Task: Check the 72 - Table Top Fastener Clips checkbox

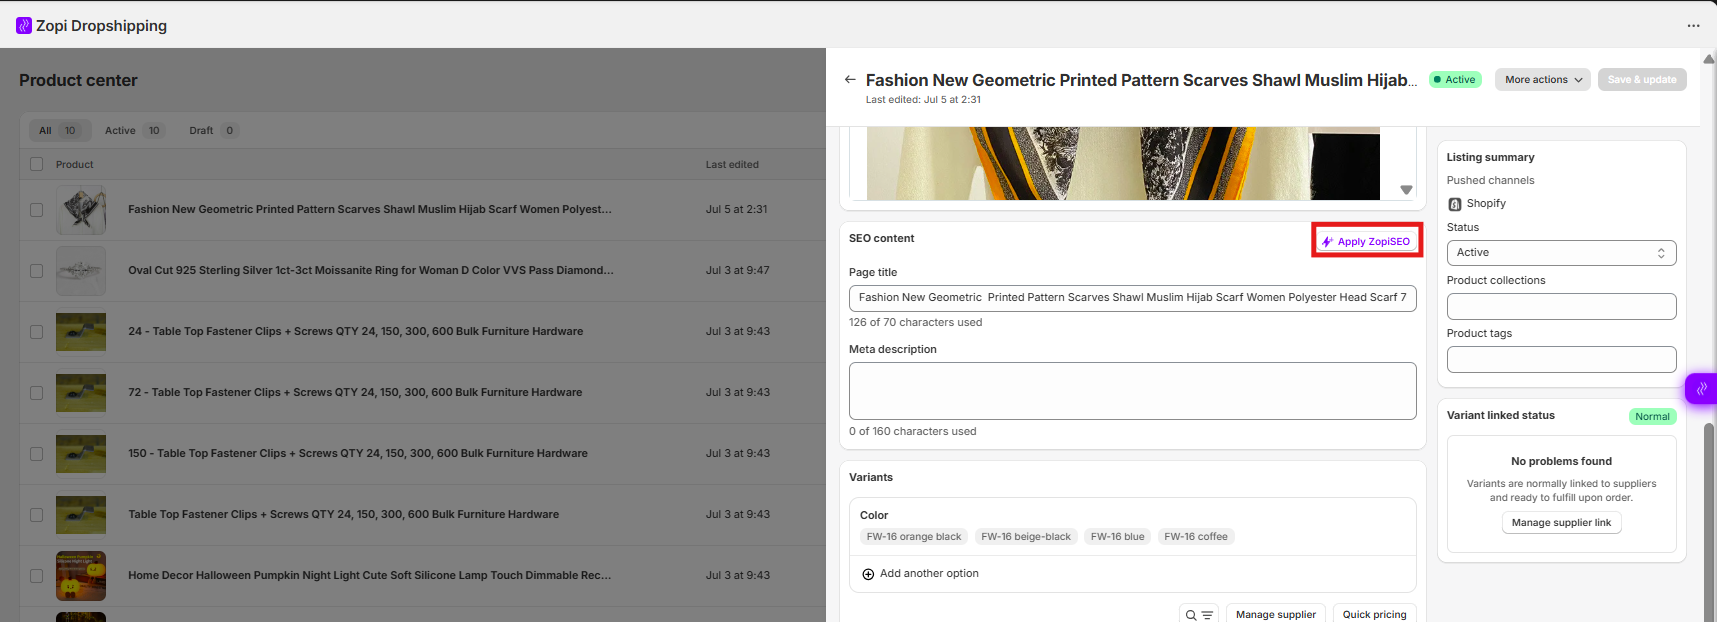Action: point(37,393)
